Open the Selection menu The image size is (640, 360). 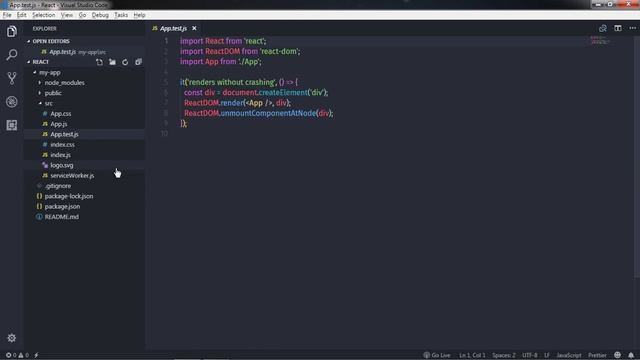43,15
